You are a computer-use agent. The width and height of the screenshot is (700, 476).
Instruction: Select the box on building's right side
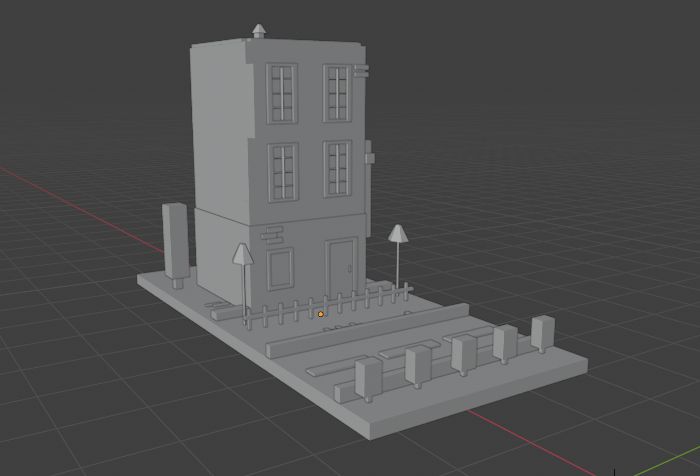(369, 157)
